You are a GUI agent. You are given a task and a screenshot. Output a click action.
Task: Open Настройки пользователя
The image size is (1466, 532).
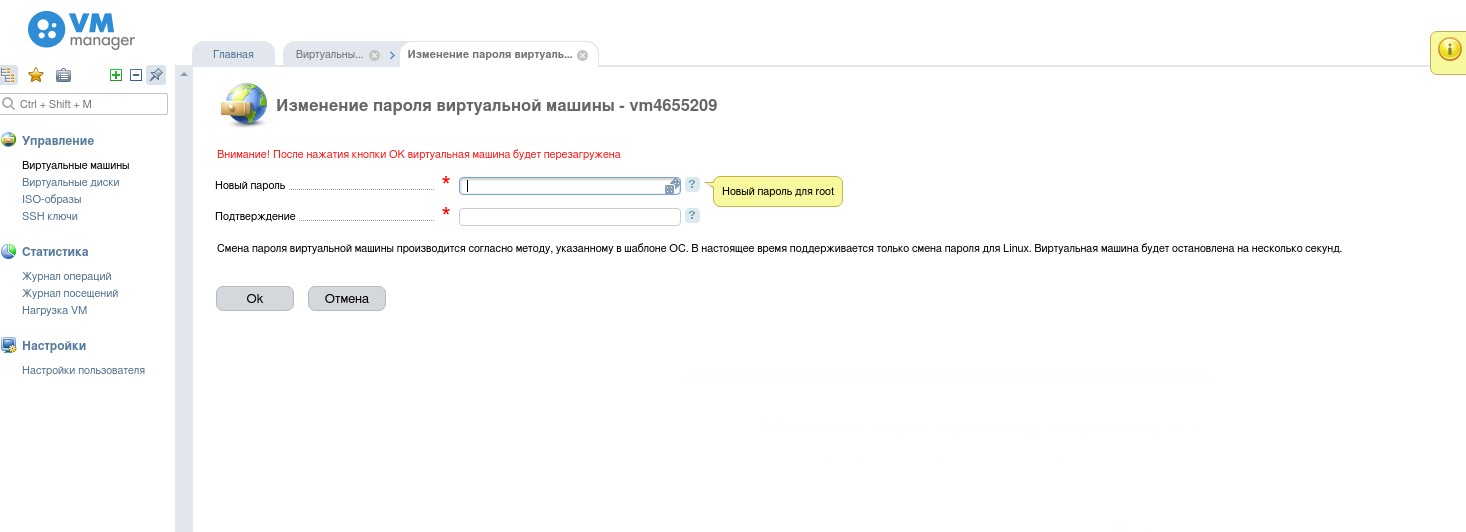(x=83, y=370)
